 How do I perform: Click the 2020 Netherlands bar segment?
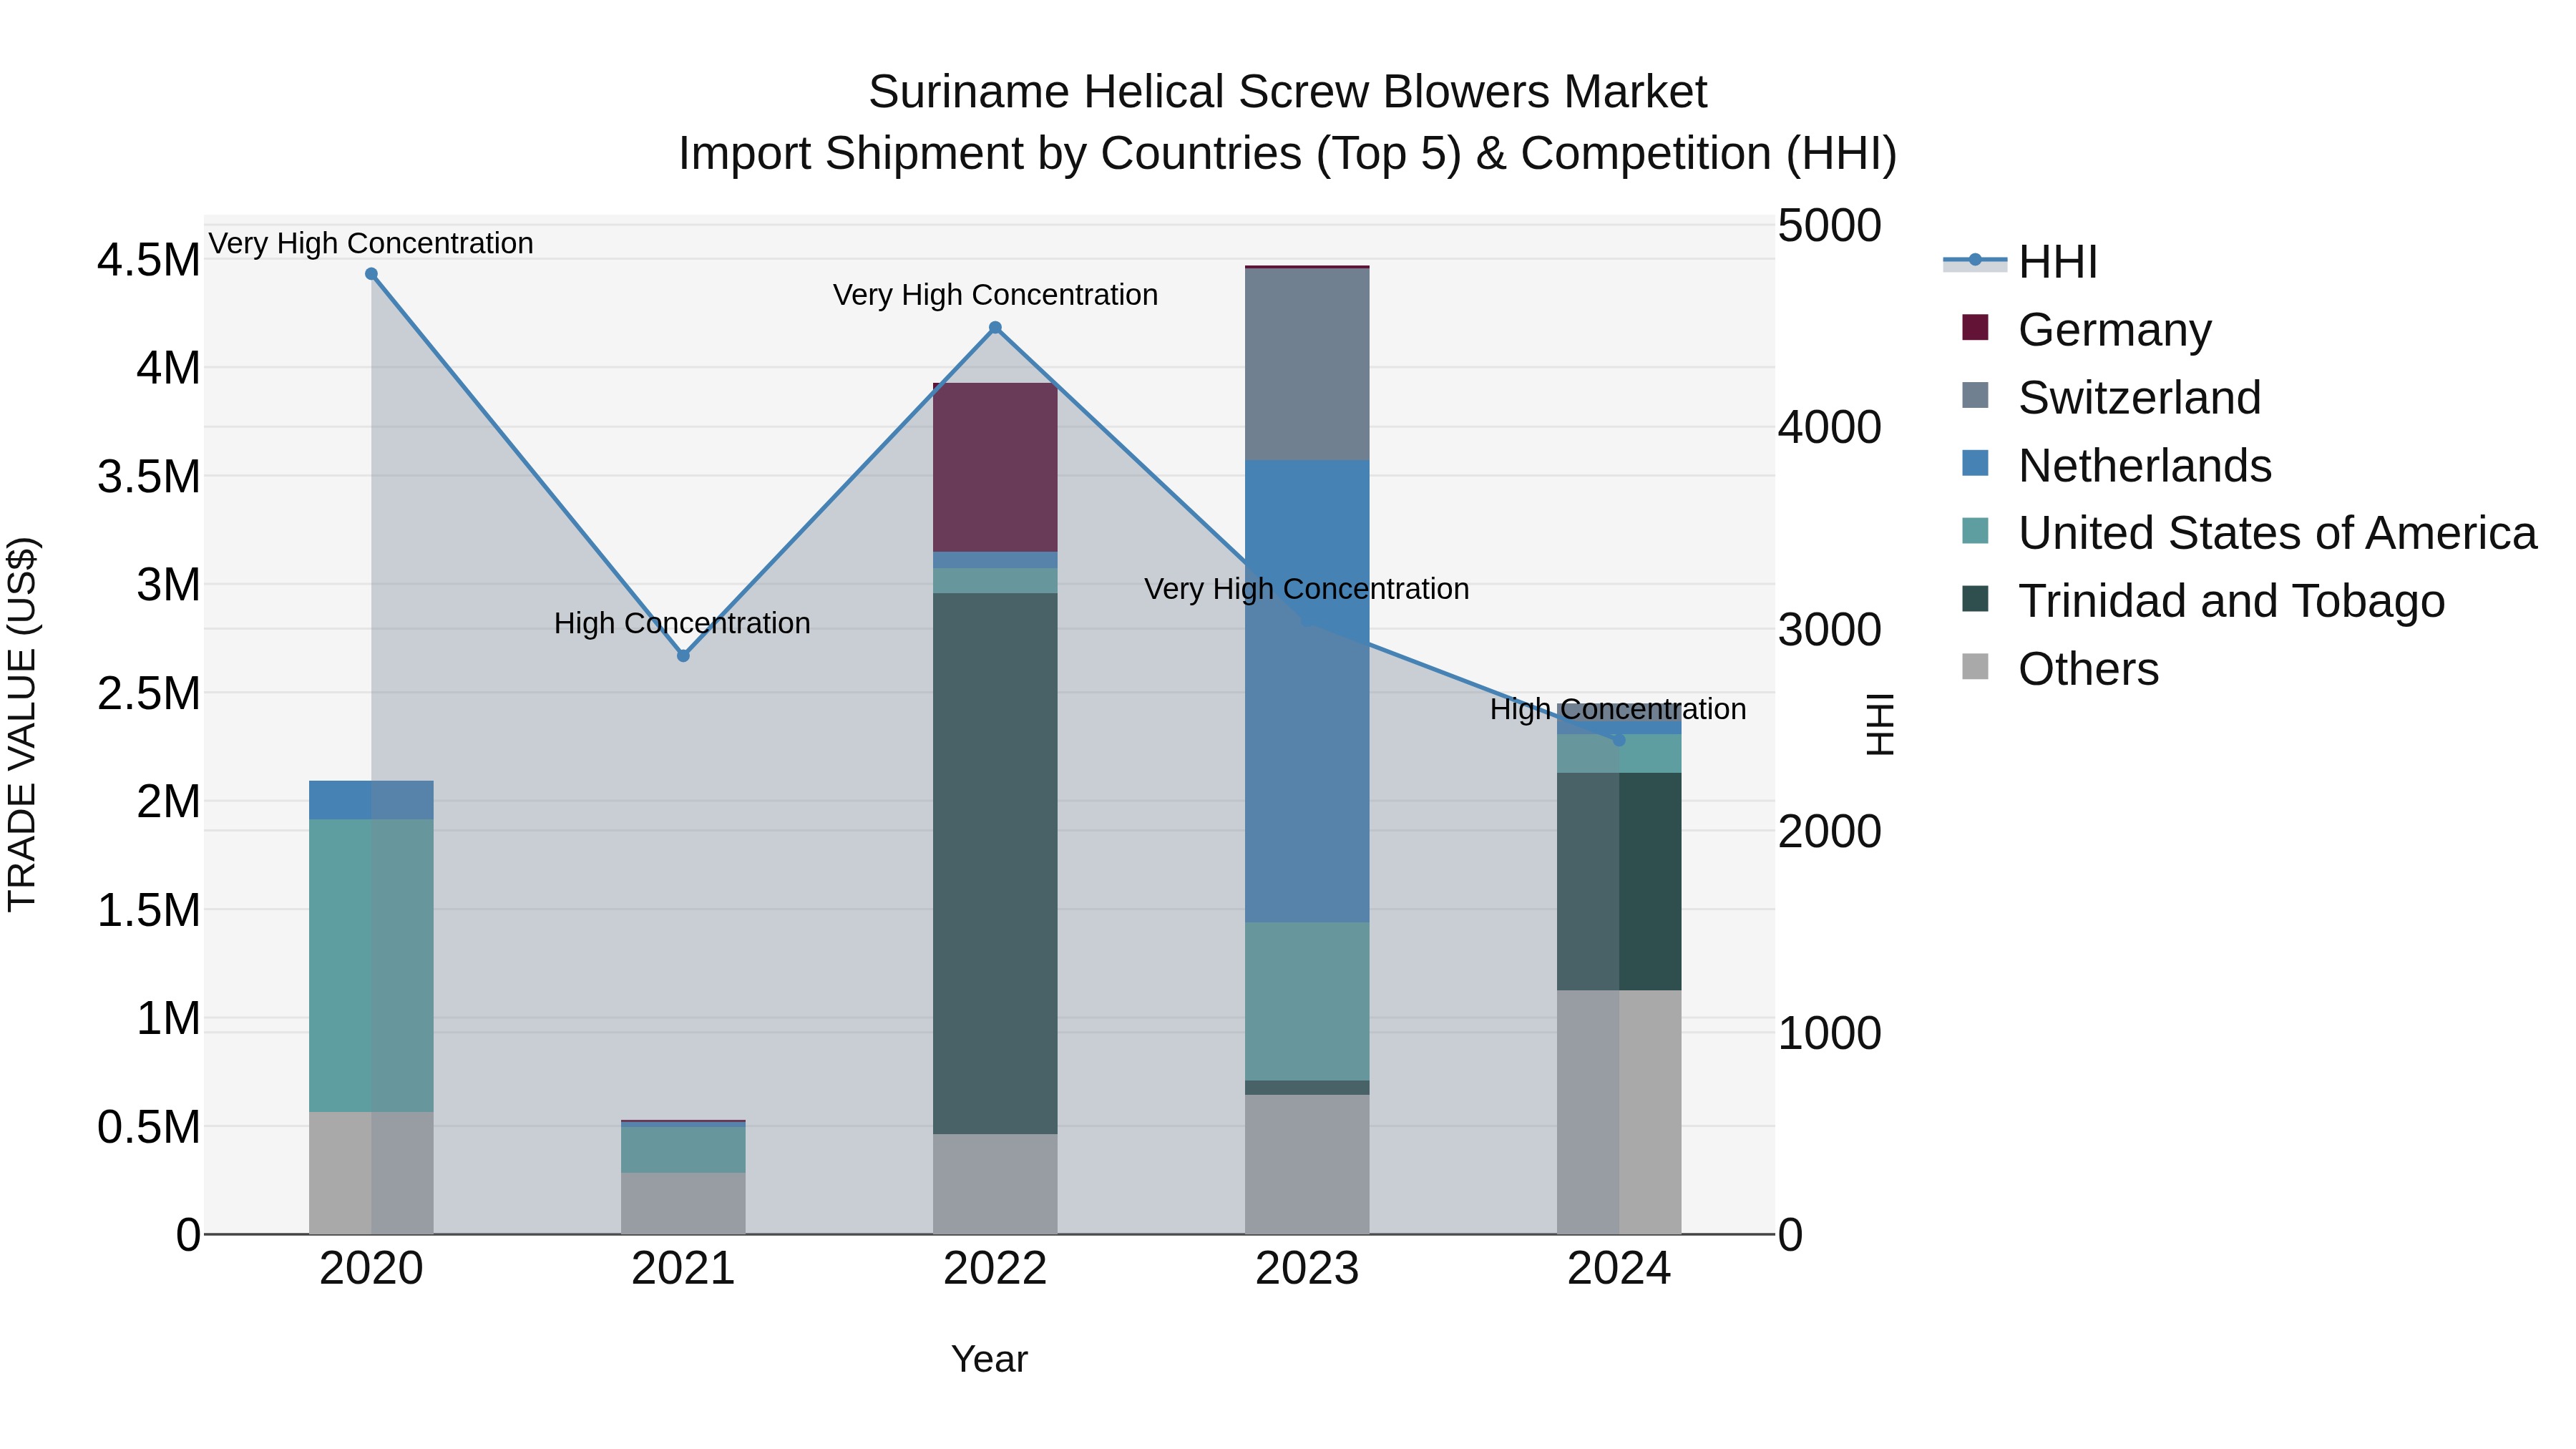[371, 800]
